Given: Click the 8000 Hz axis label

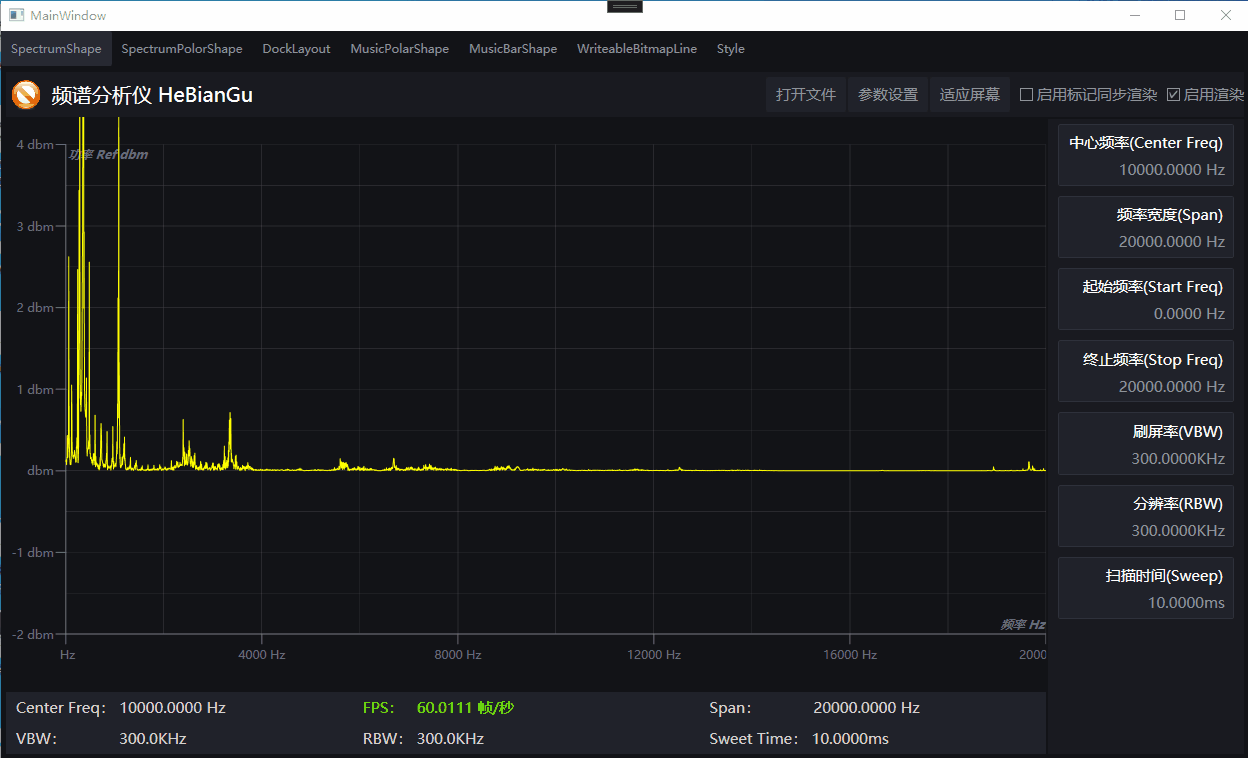Looking at the screenshot, I should (458, 655).
